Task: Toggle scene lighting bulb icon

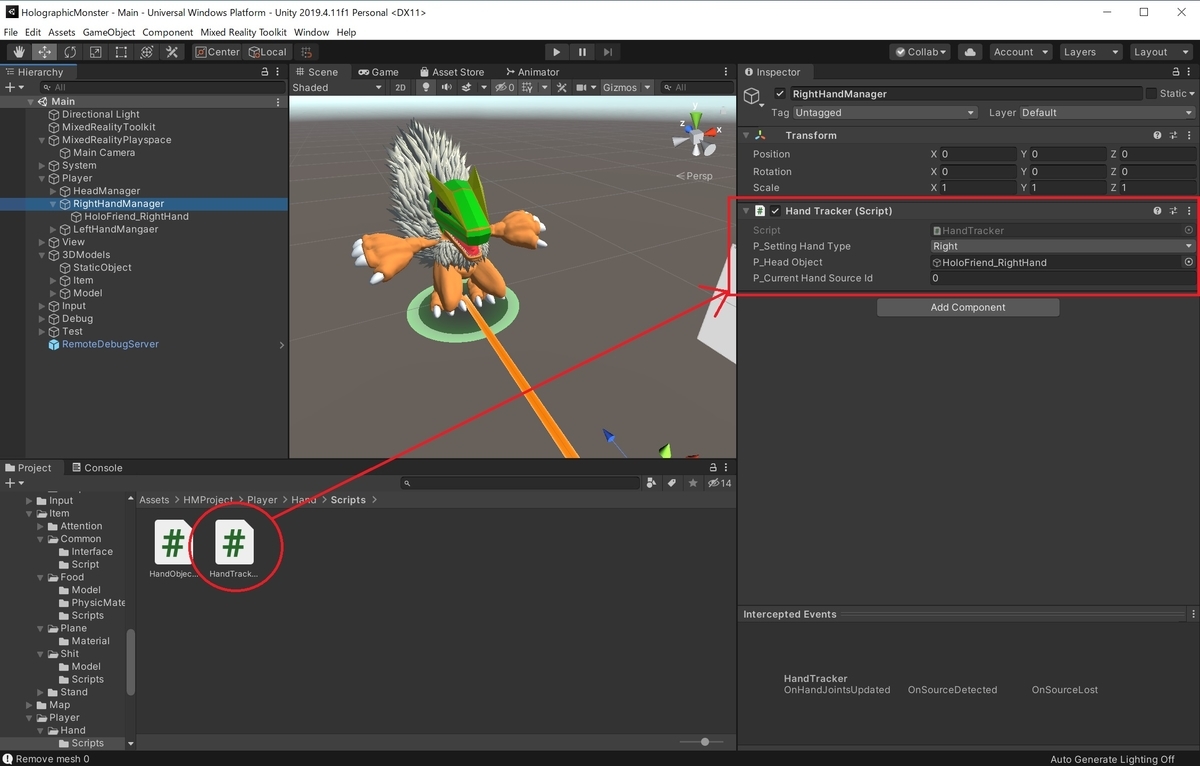Action: (425, 87)
